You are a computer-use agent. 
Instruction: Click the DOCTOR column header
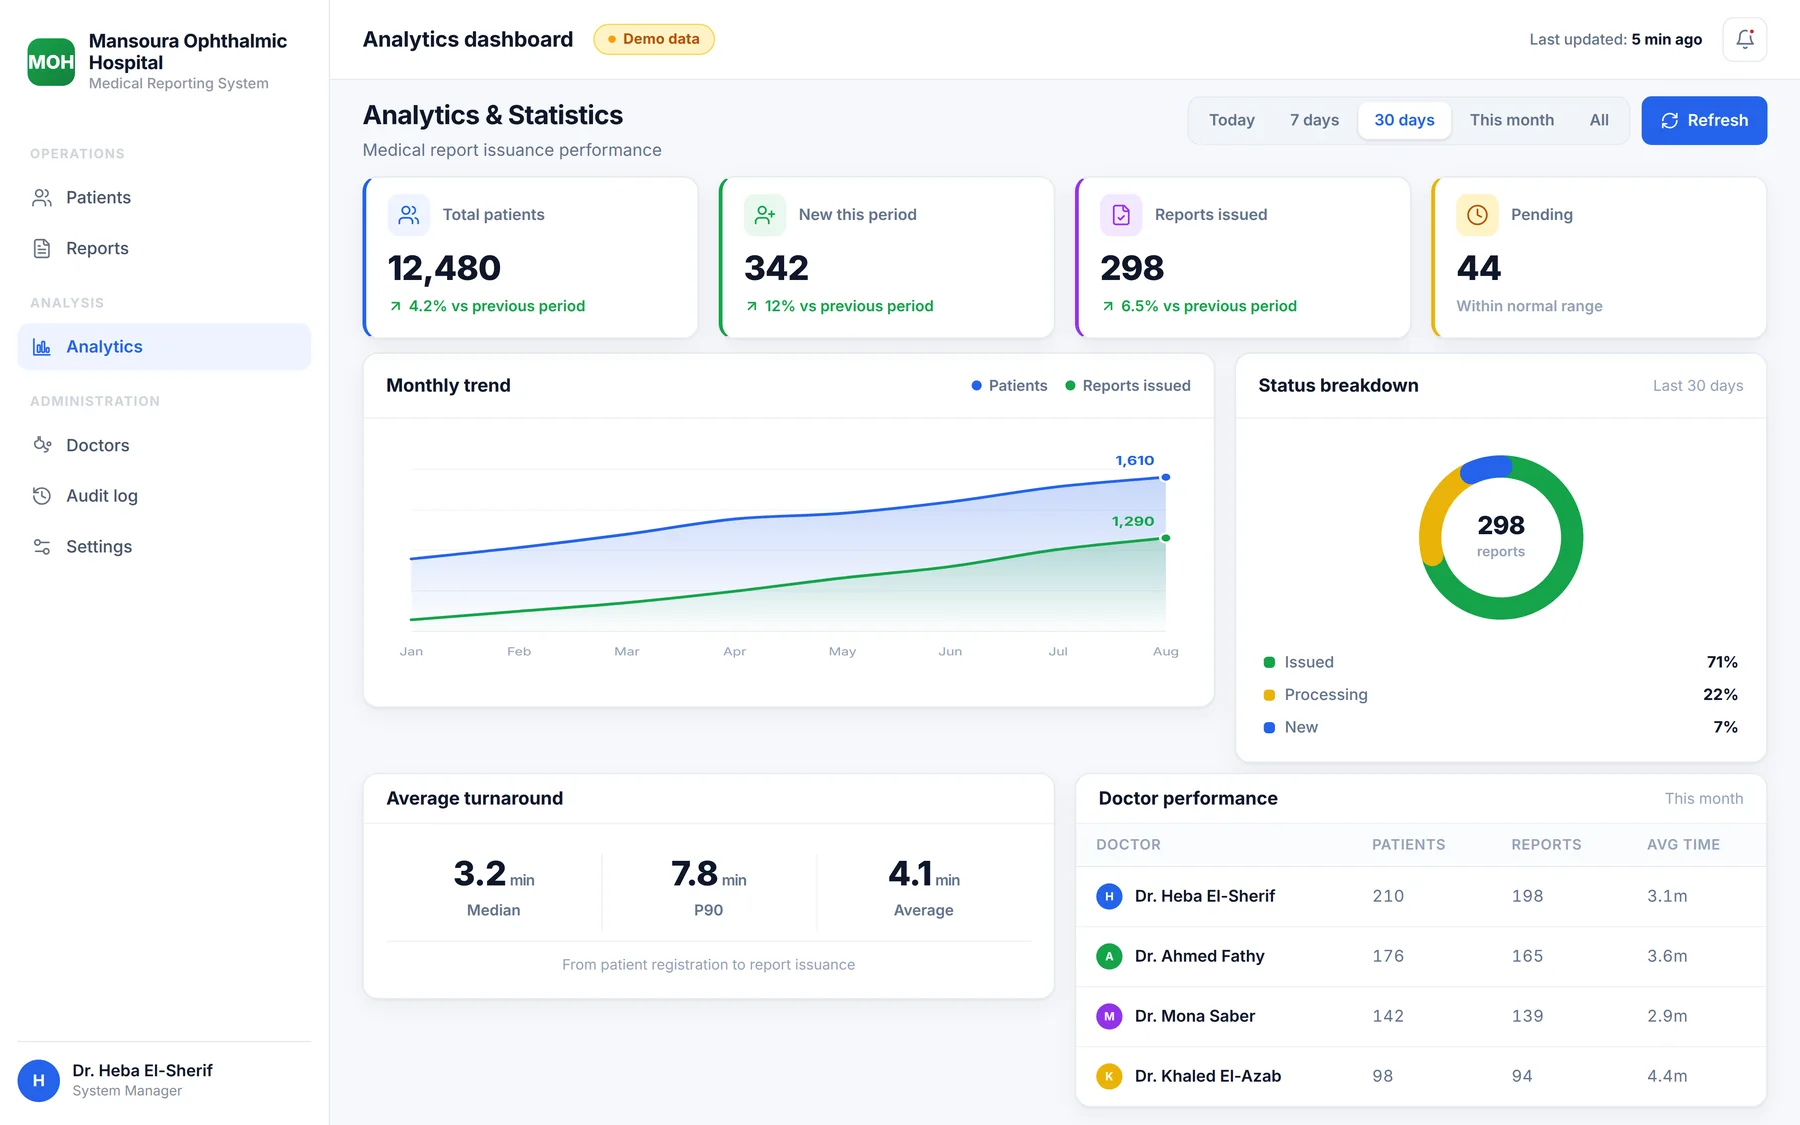coord(1128,845)
